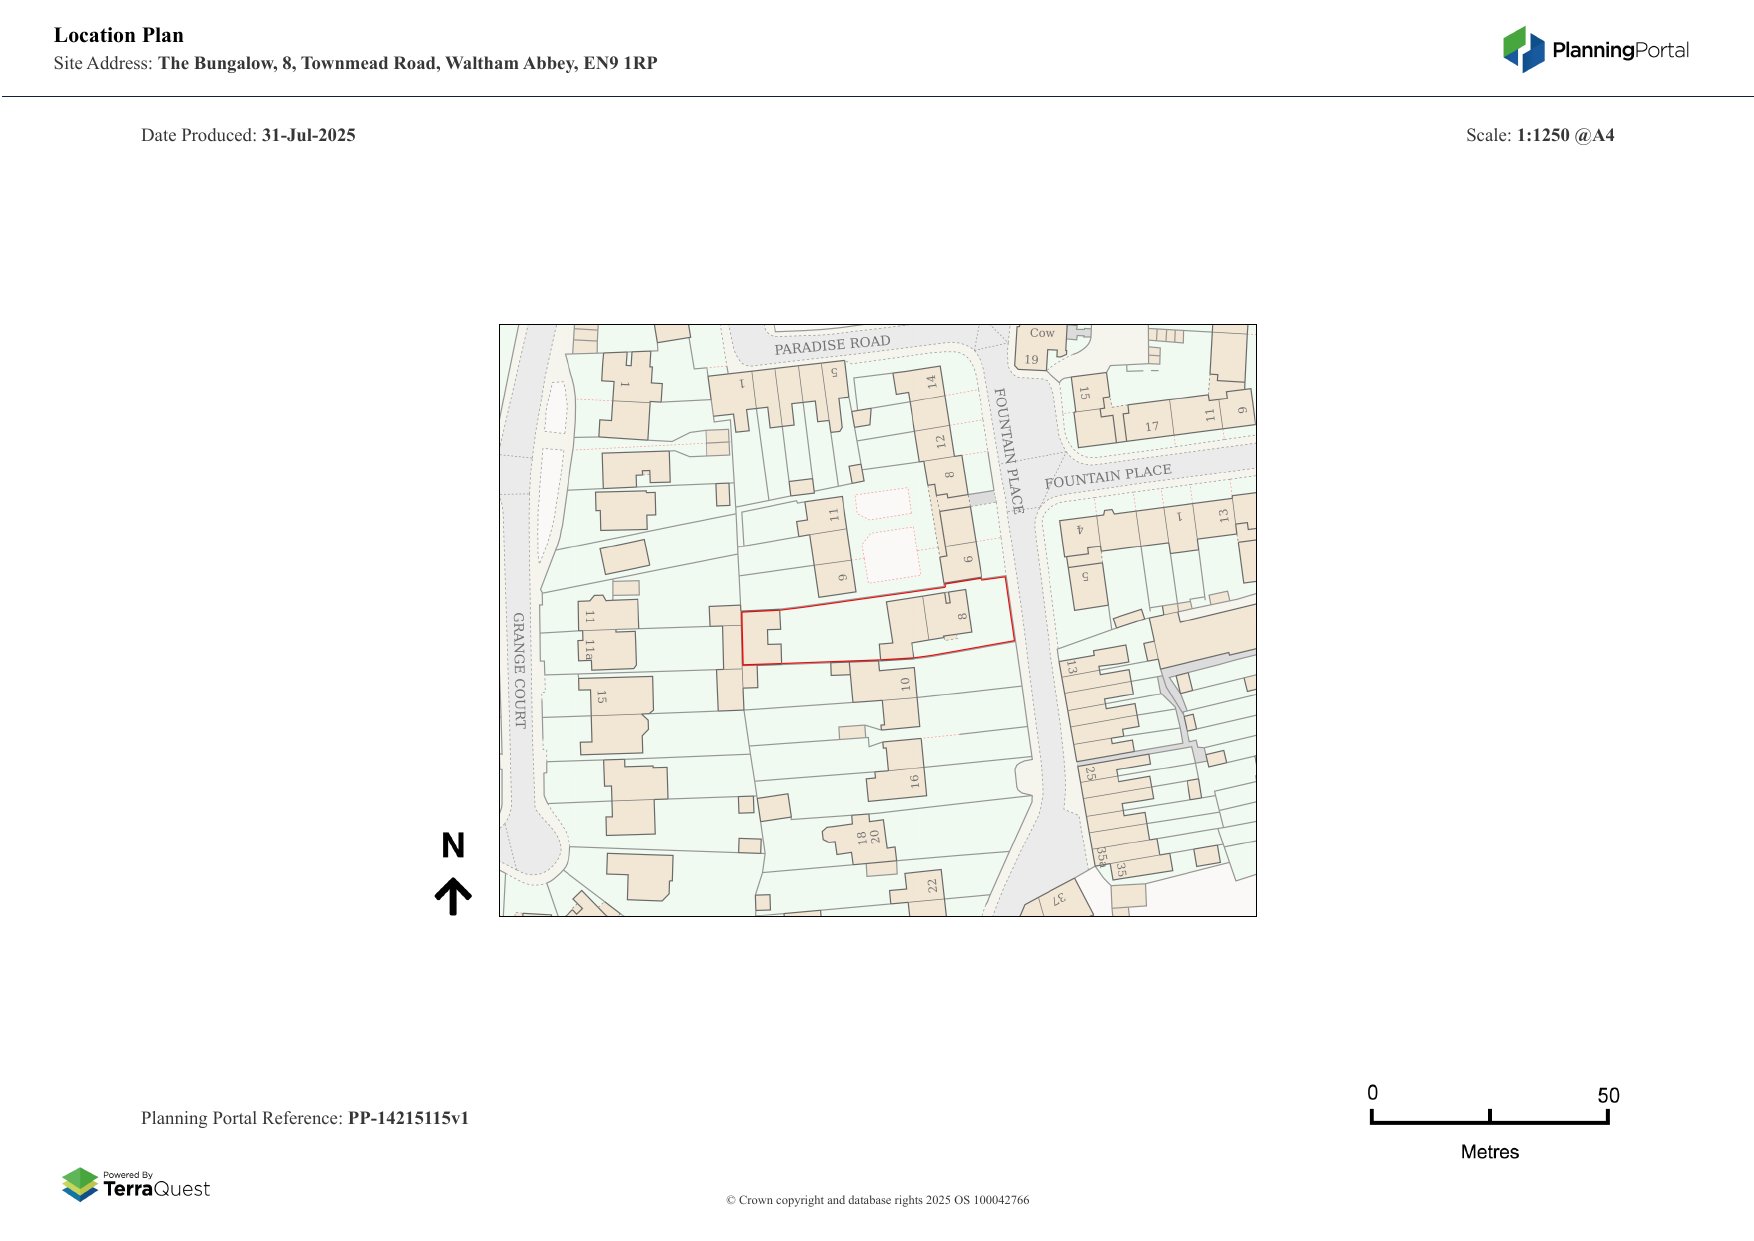This screenshot has height=1241, width=1754.
Task: Click the Grange Court street label
Action: (519, 670)
